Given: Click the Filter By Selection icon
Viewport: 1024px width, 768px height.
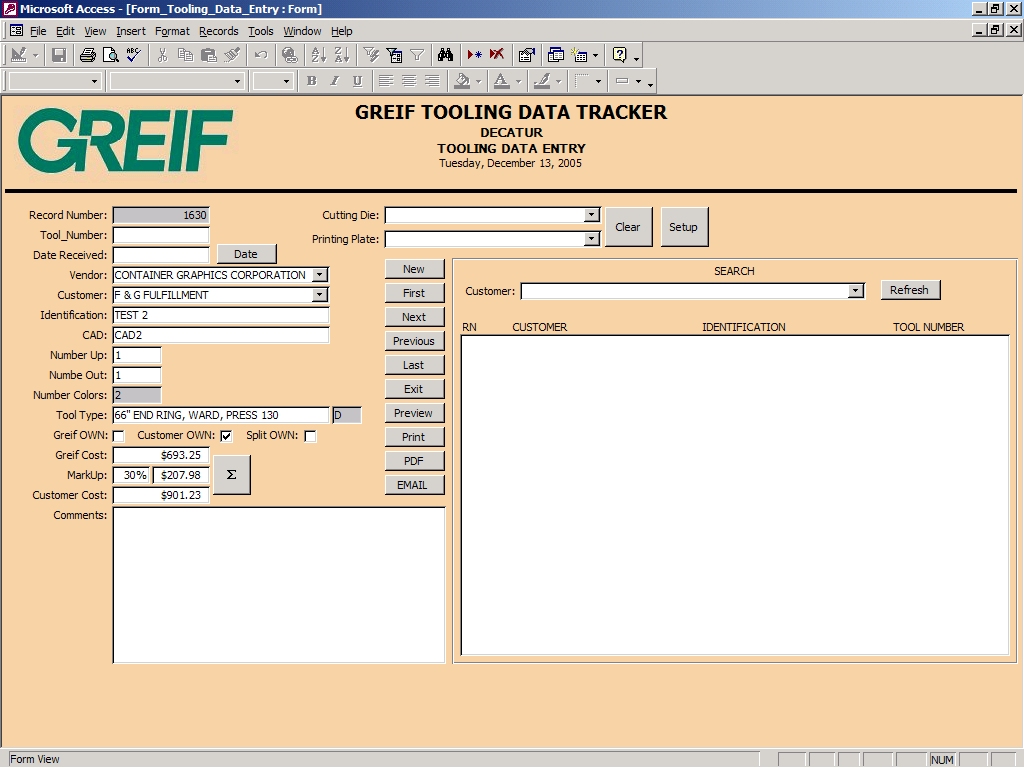Looking at the screenshot, I should click(371, 56).
